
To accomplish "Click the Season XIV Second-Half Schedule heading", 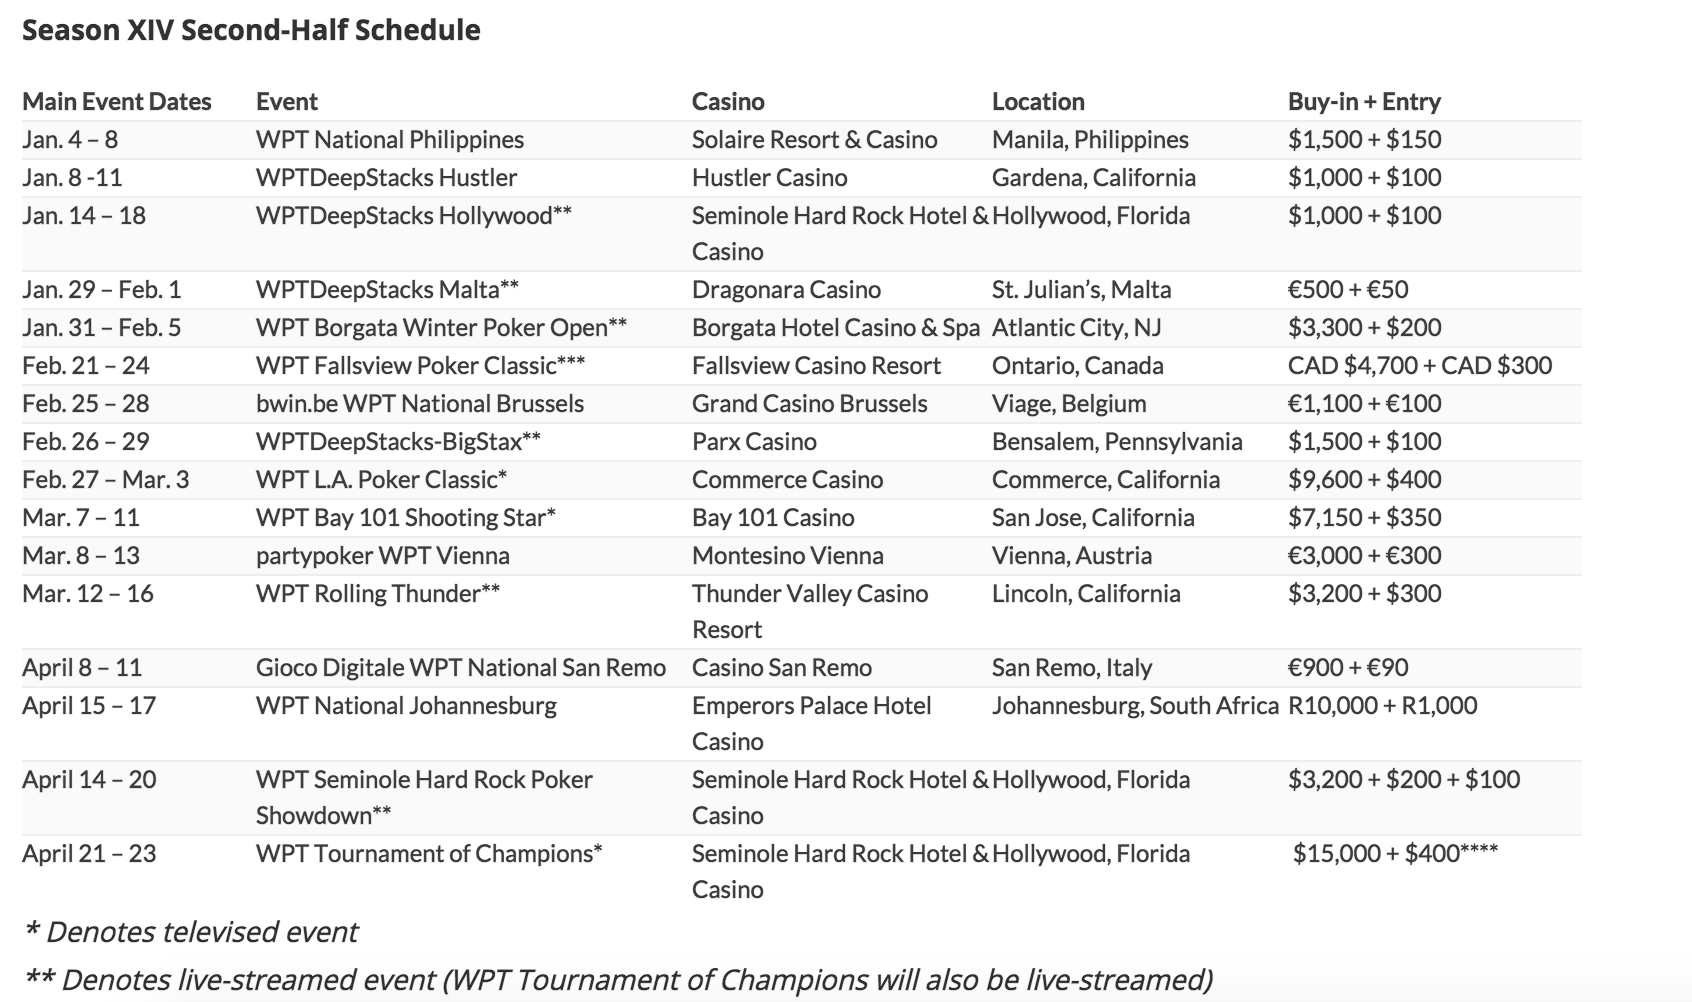I will click(x=251, y=30).
